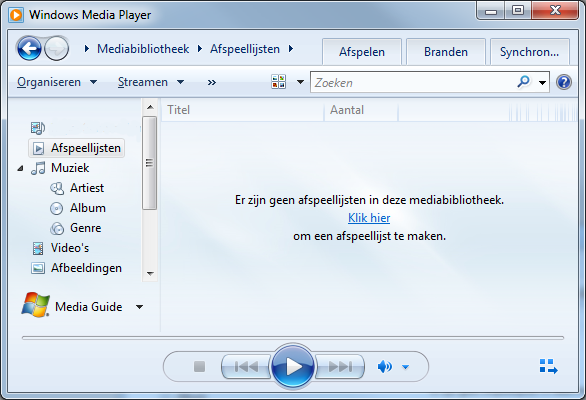Viewport: 586px width, 400px height.
Task: Sort by the Titel column header
Action: (242, 110)
